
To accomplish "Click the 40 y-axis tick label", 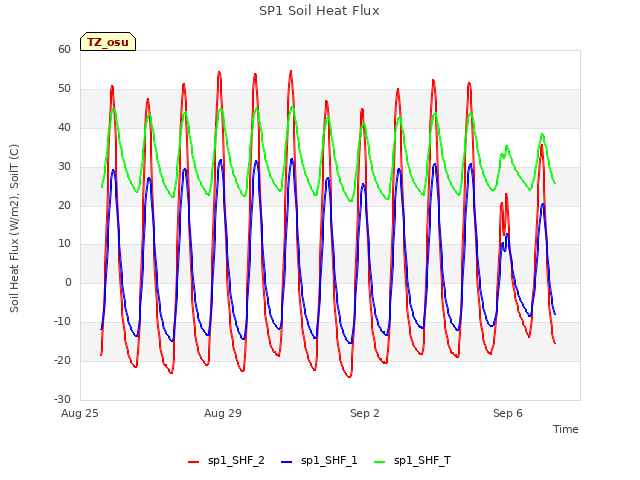I will 64,127.
